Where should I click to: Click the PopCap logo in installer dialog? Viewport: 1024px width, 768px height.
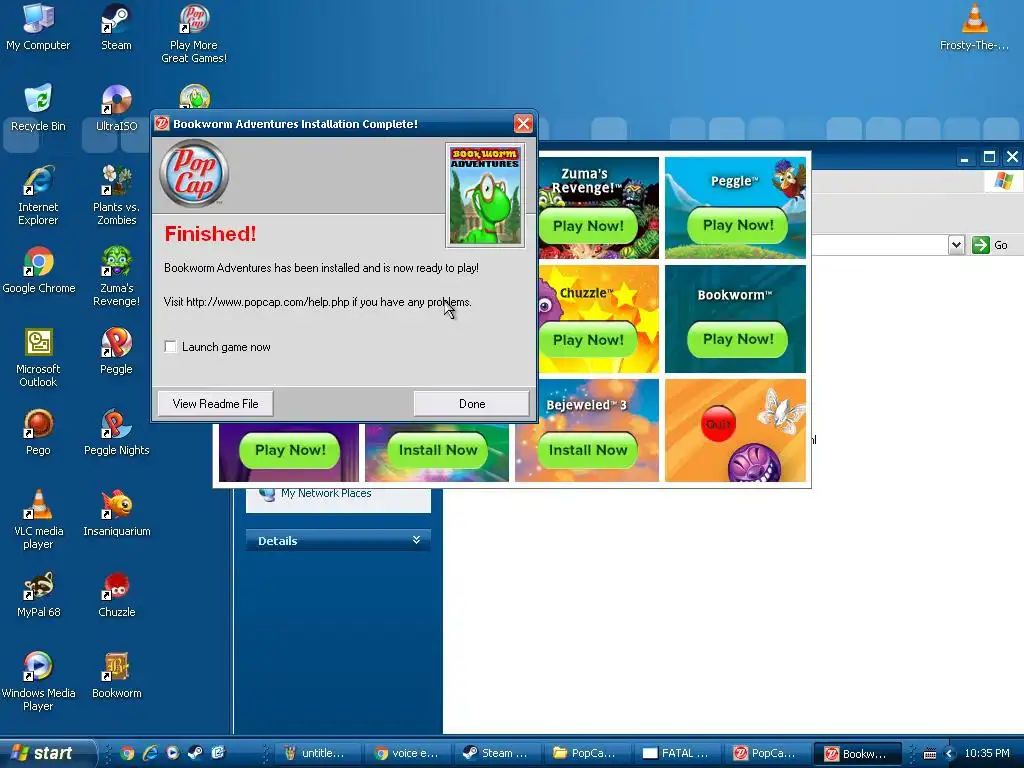tap(194, 173)
